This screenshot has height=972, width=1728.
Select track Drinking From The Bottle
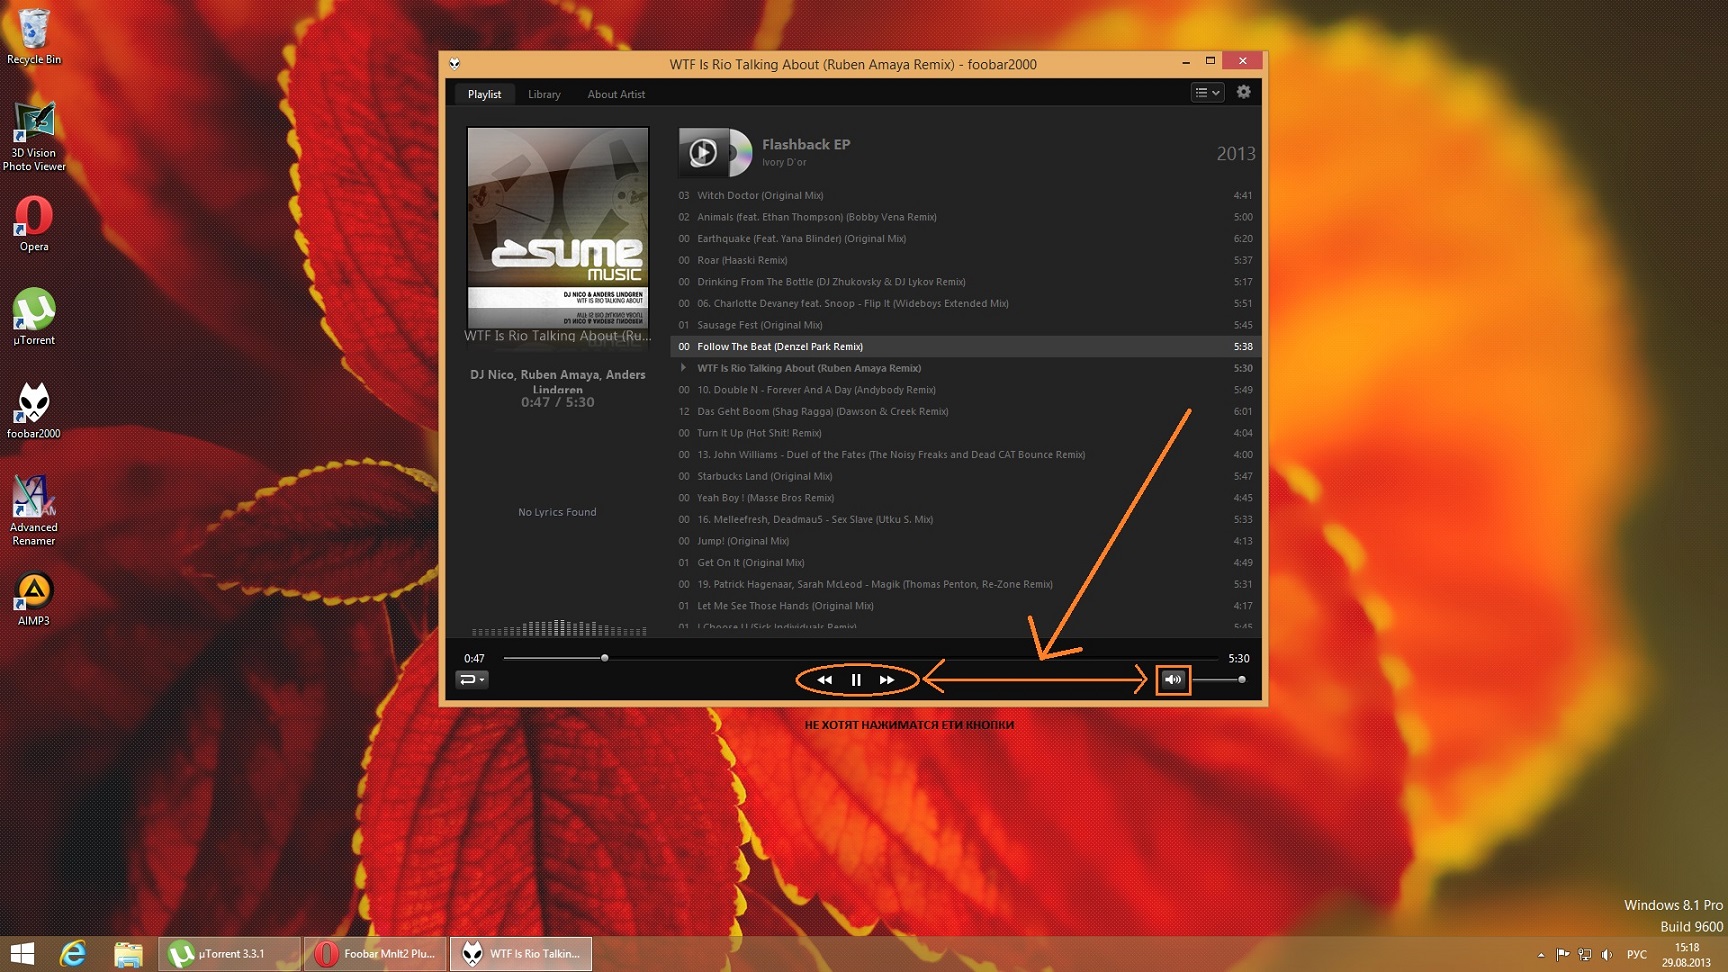[967, 282]
